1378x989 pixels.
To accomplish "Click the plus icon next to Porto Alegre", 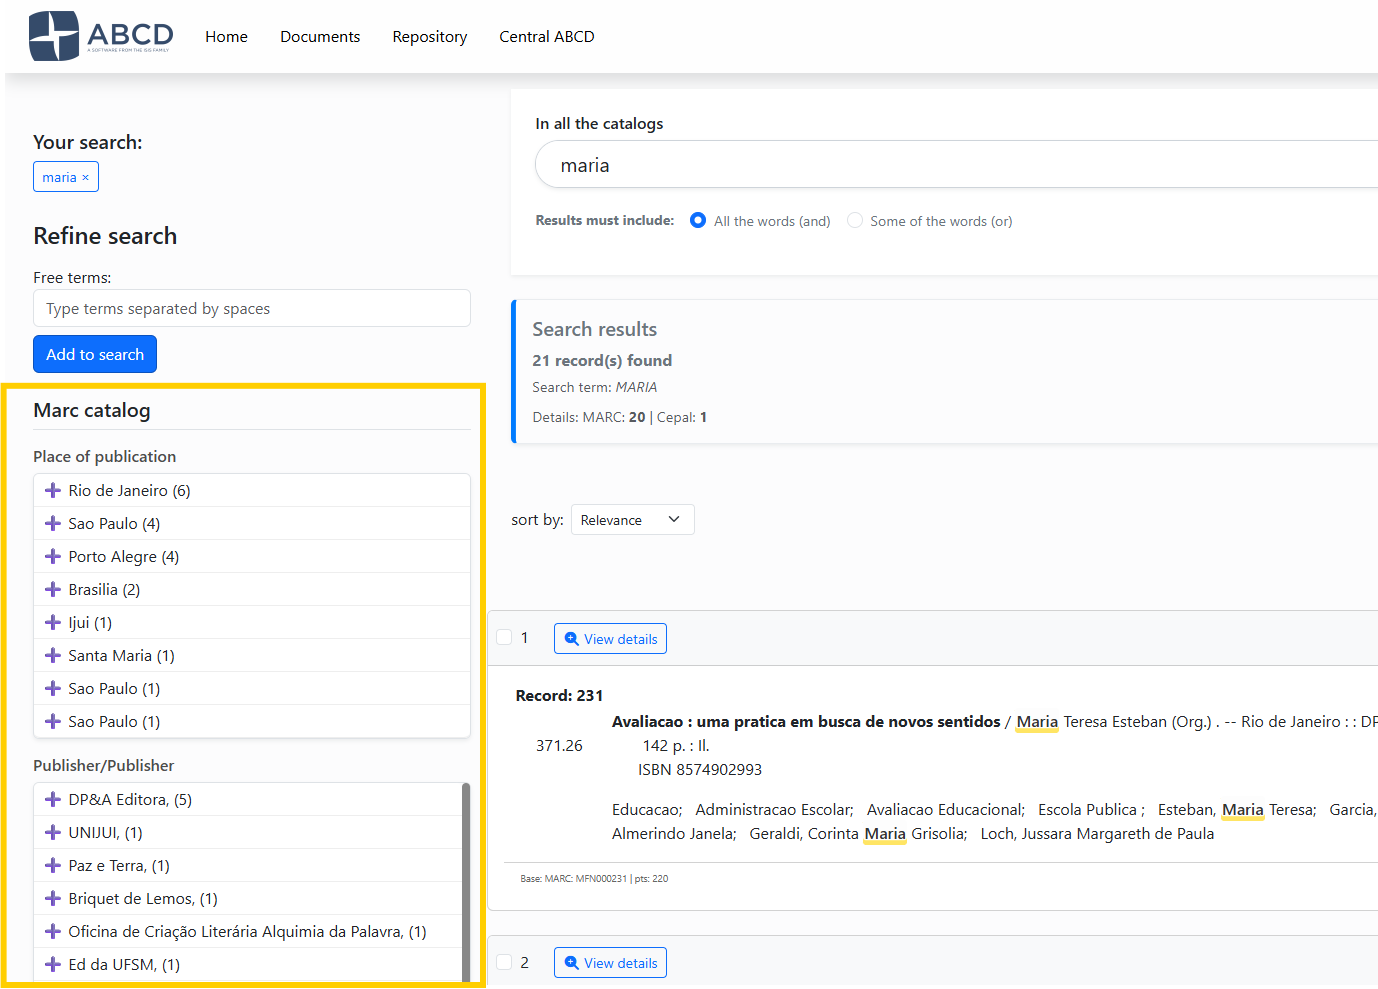I will (x=53, y=556).
